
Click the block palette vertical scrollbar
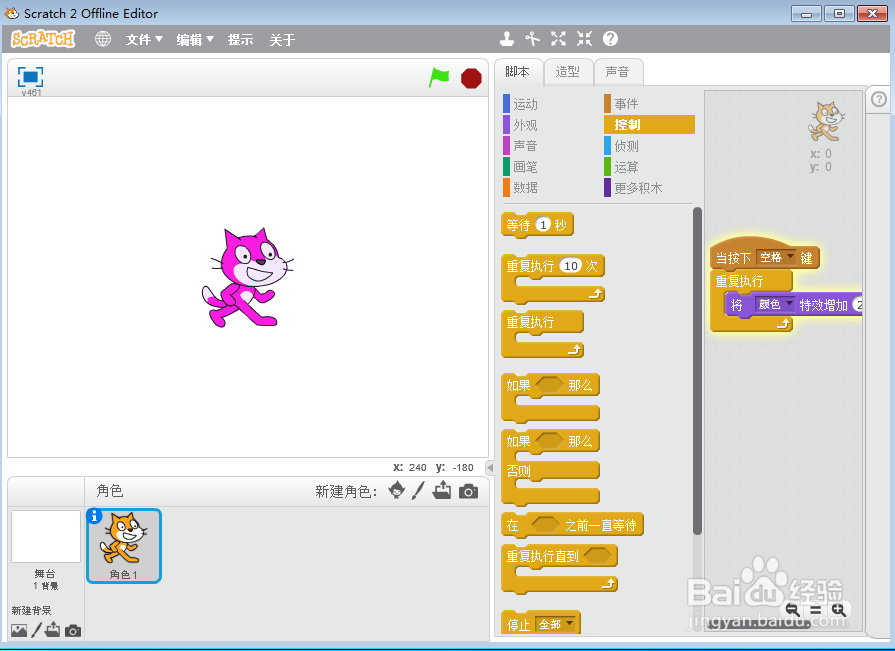pyautogui.click(x=697, y=371)
